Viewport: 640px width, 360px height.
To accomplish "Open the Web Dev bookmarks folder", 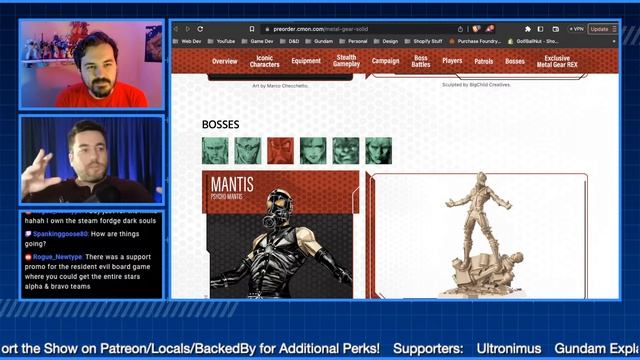I will (x=187, y=41).
